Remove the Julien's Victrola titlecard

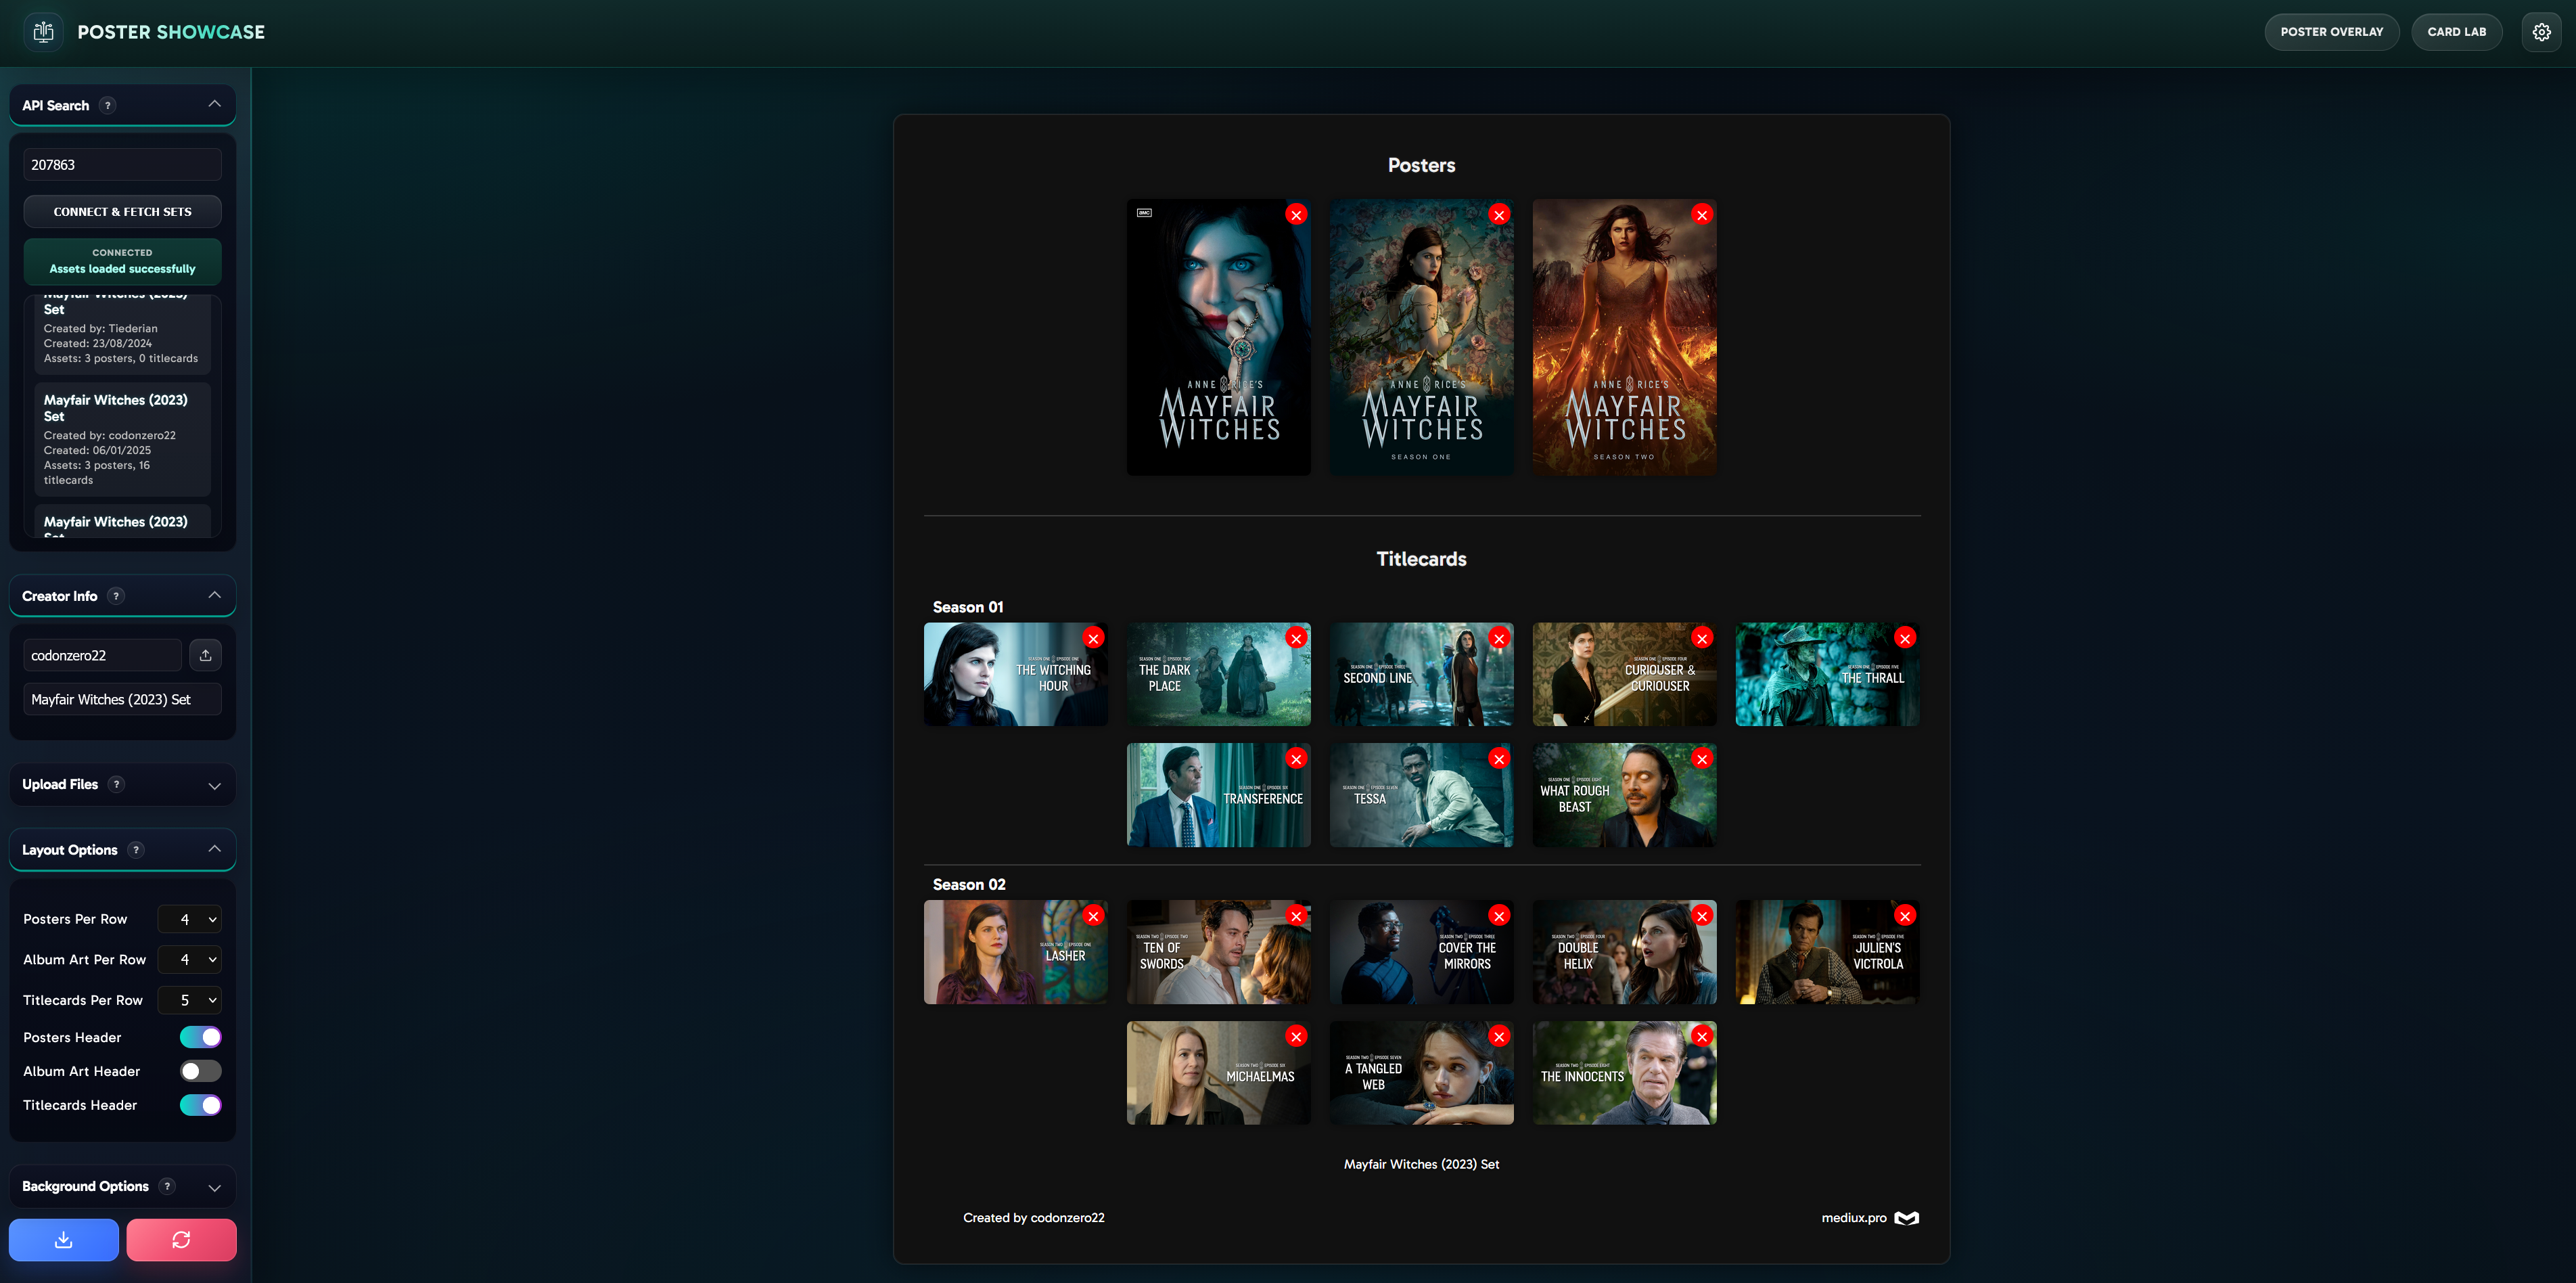pyautogui.click(x=1905, y=916)
